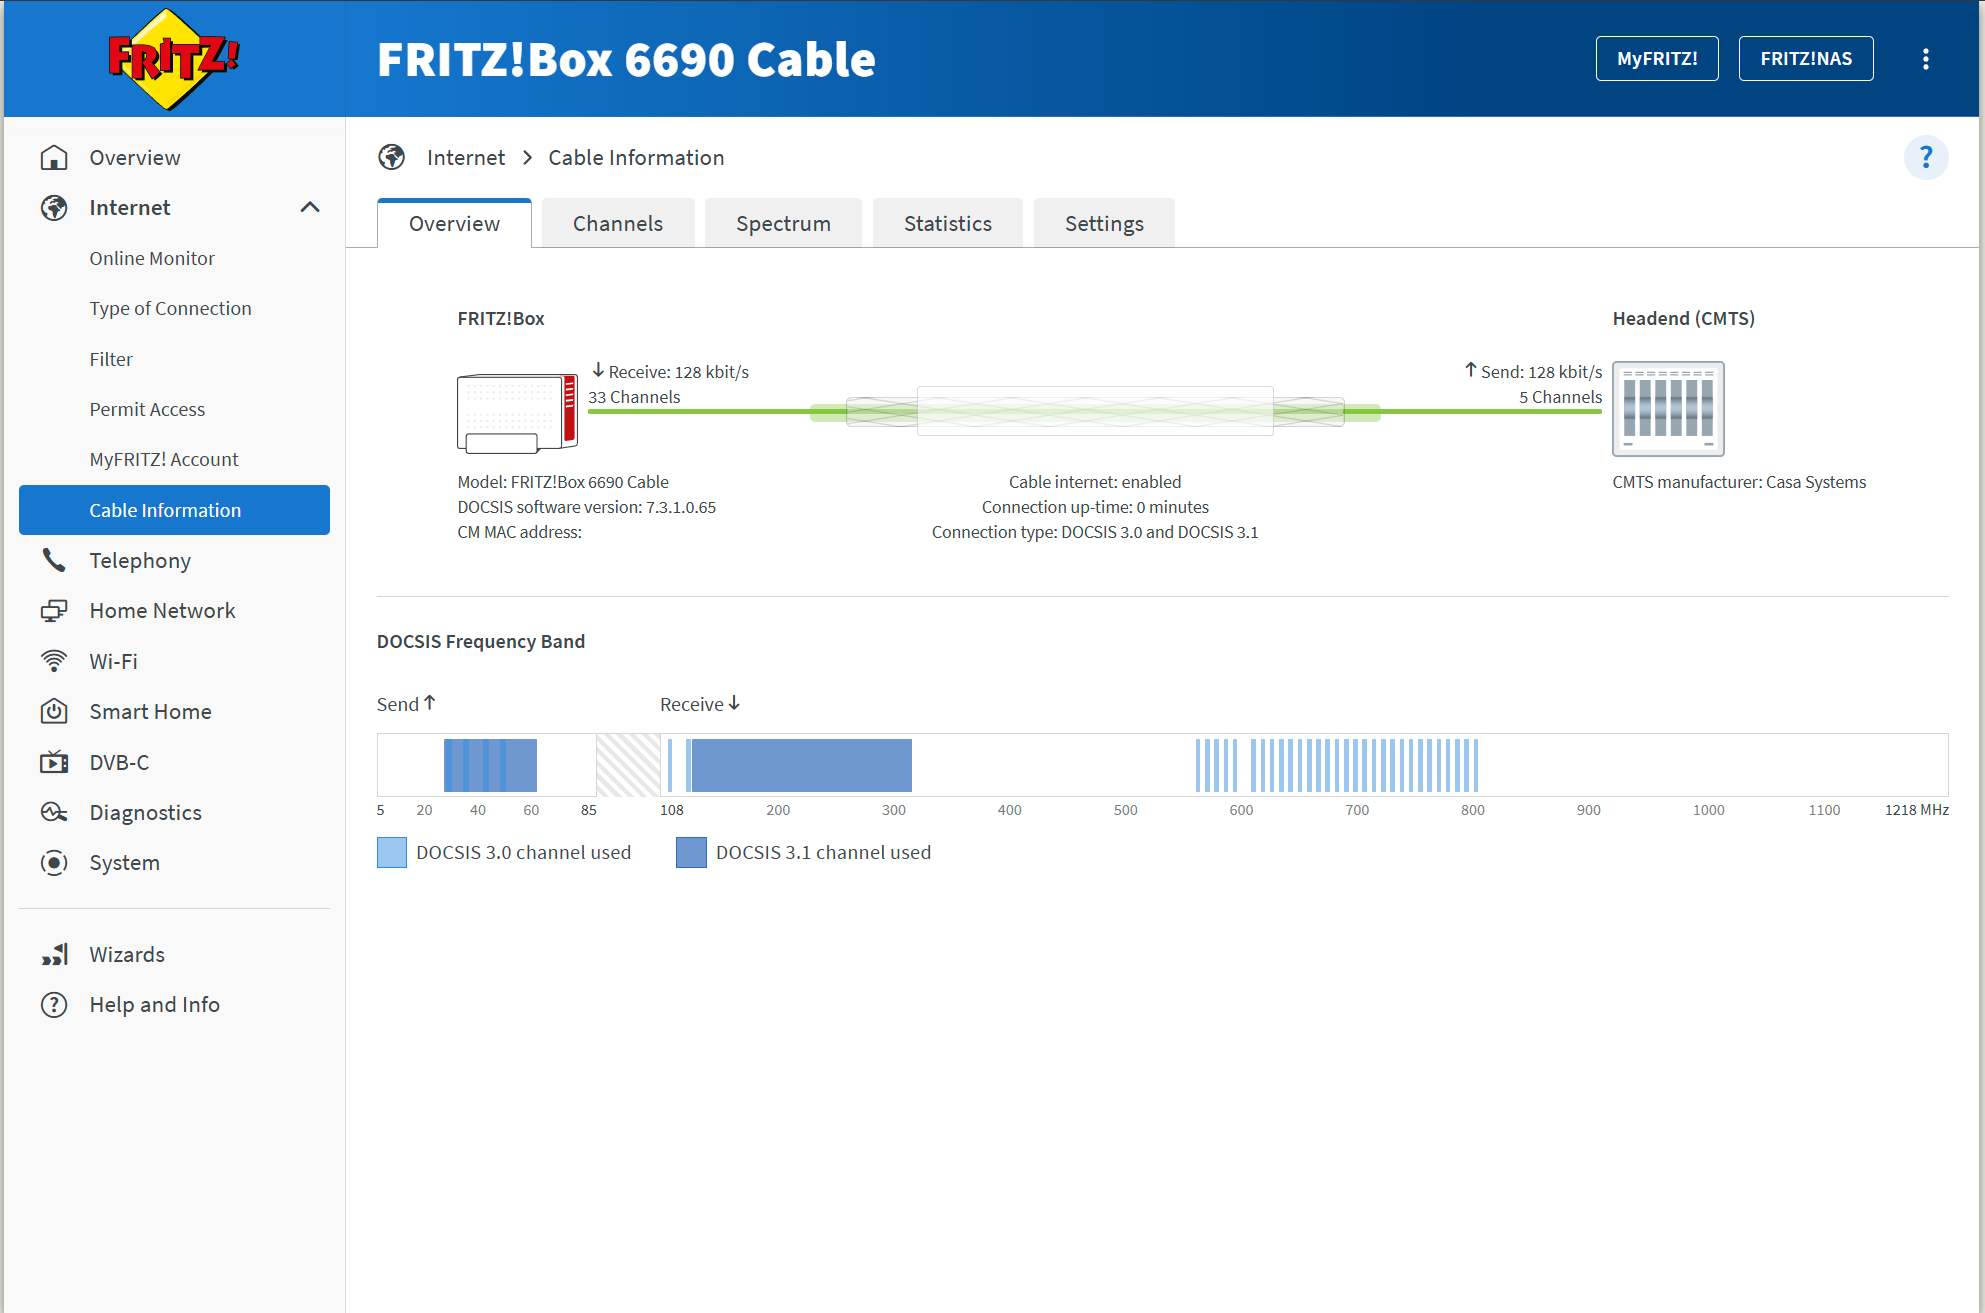Switch to the Spectrum tab
Screen dimensions: 1985x1313
[783, 224]
